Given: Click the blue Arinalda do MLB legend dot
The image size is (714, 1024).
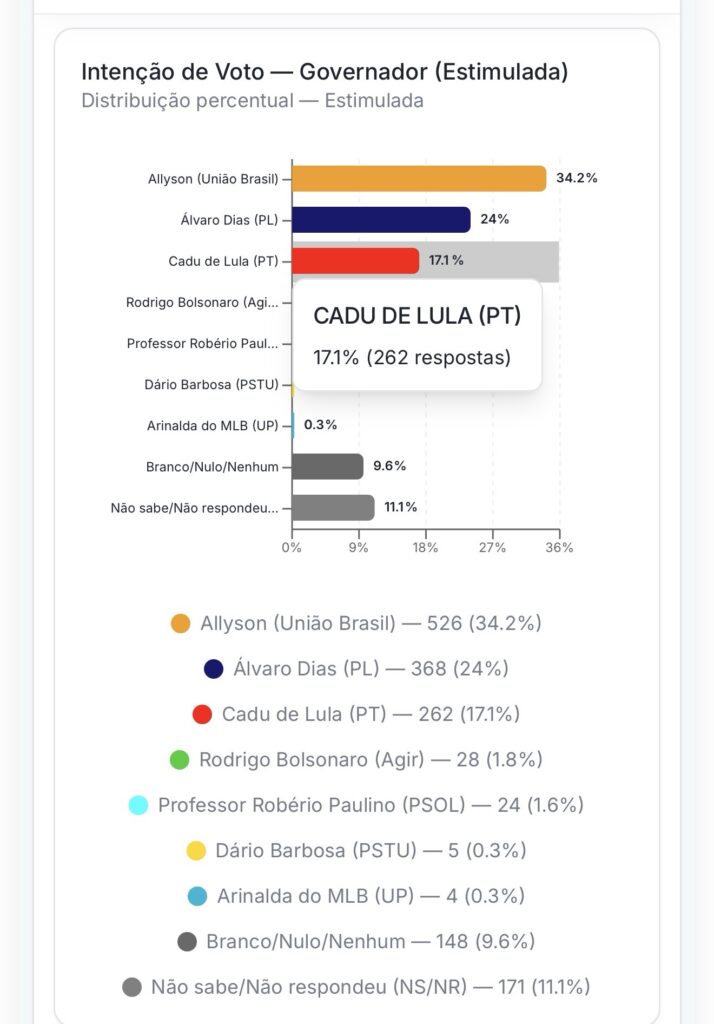Looking at the screenshot, I should [x=197, y=896].
